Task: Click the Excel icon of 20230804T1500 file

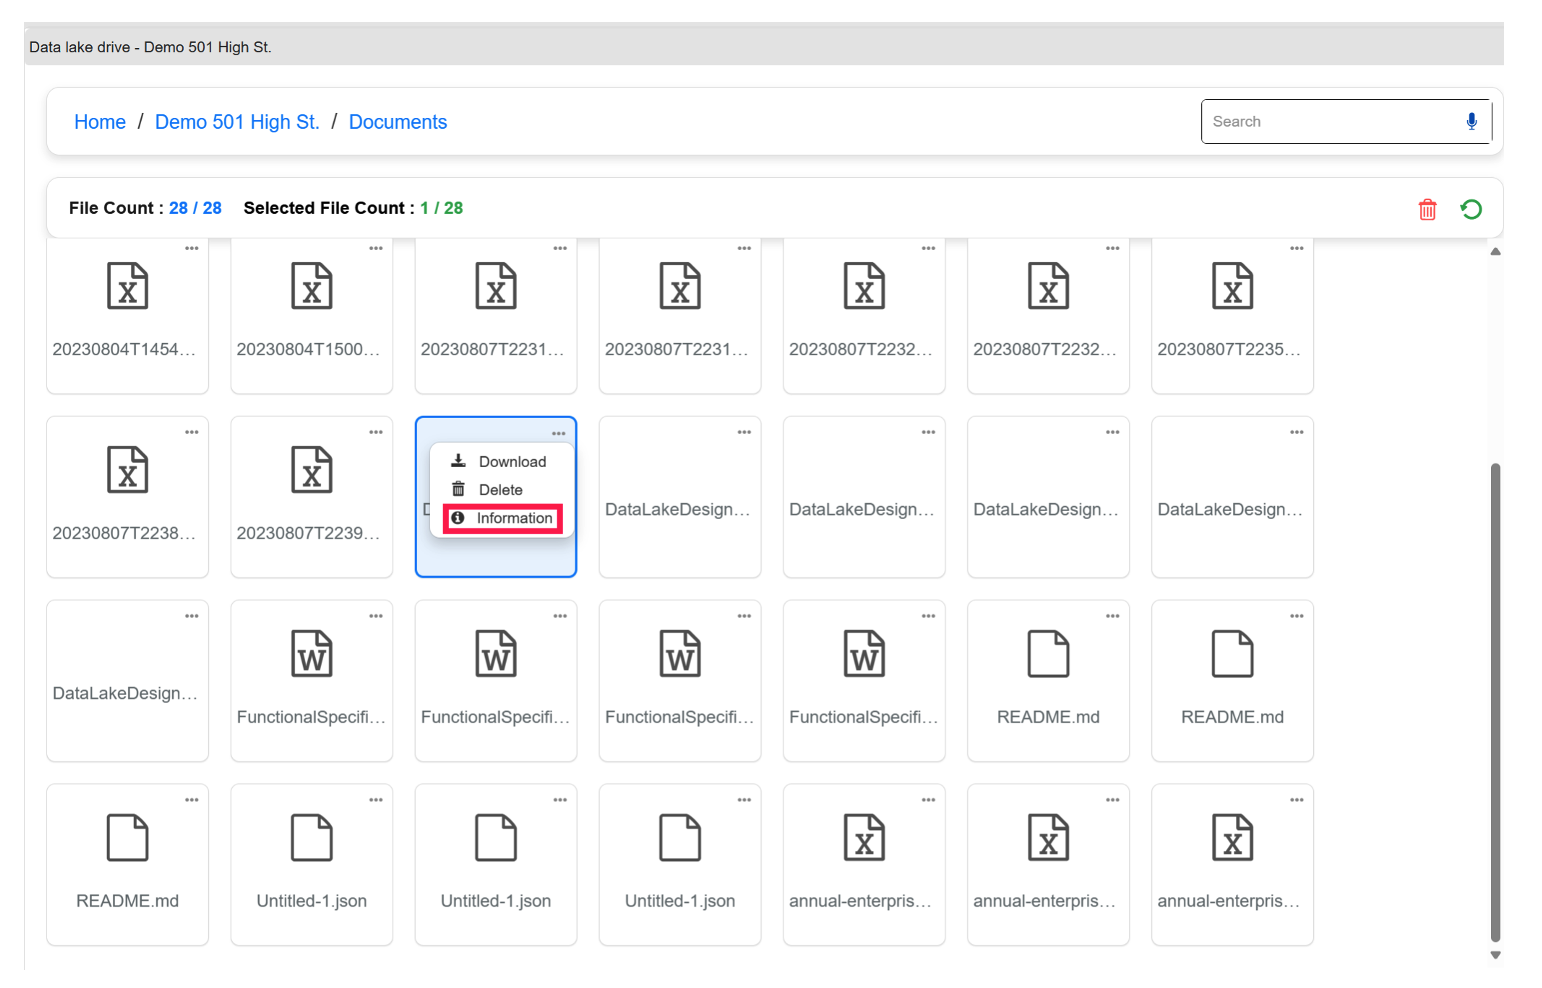Action: [312, 286]
